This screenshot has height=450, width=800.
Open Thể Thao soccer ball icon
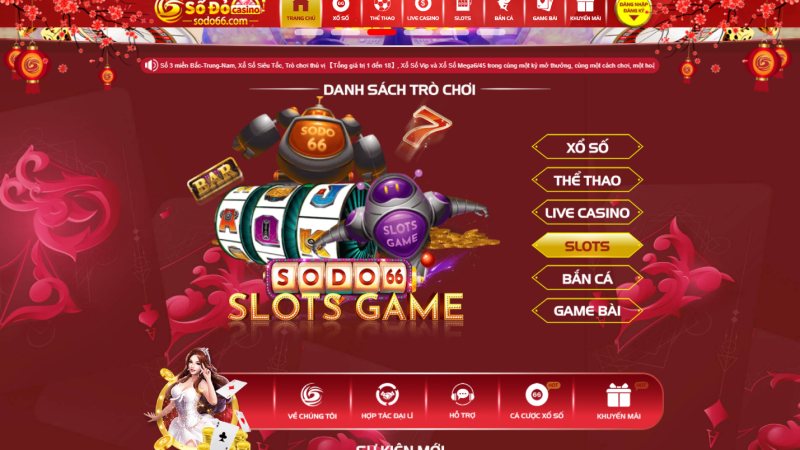[x=382, y=6]
